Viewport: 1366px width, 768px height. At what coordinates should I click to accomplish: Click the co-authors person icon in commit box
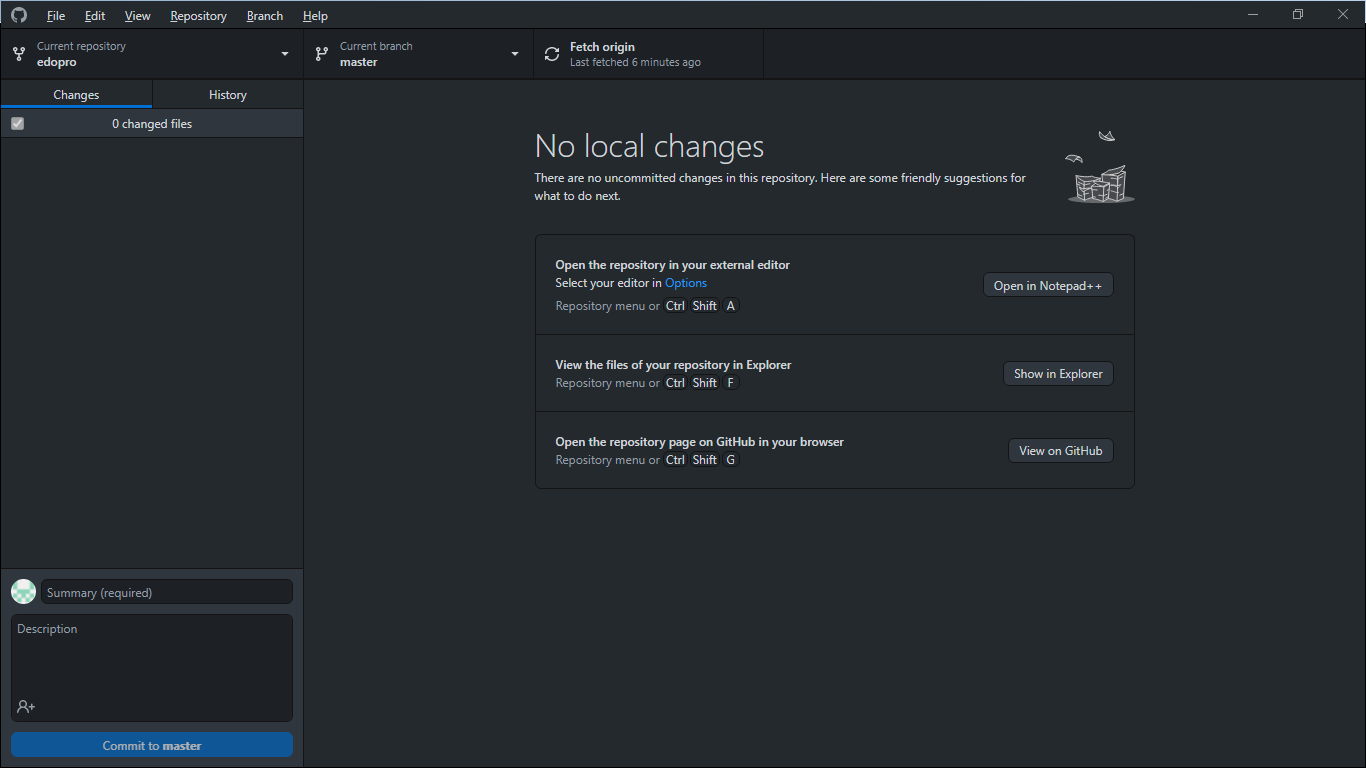[x=24, y=707]
